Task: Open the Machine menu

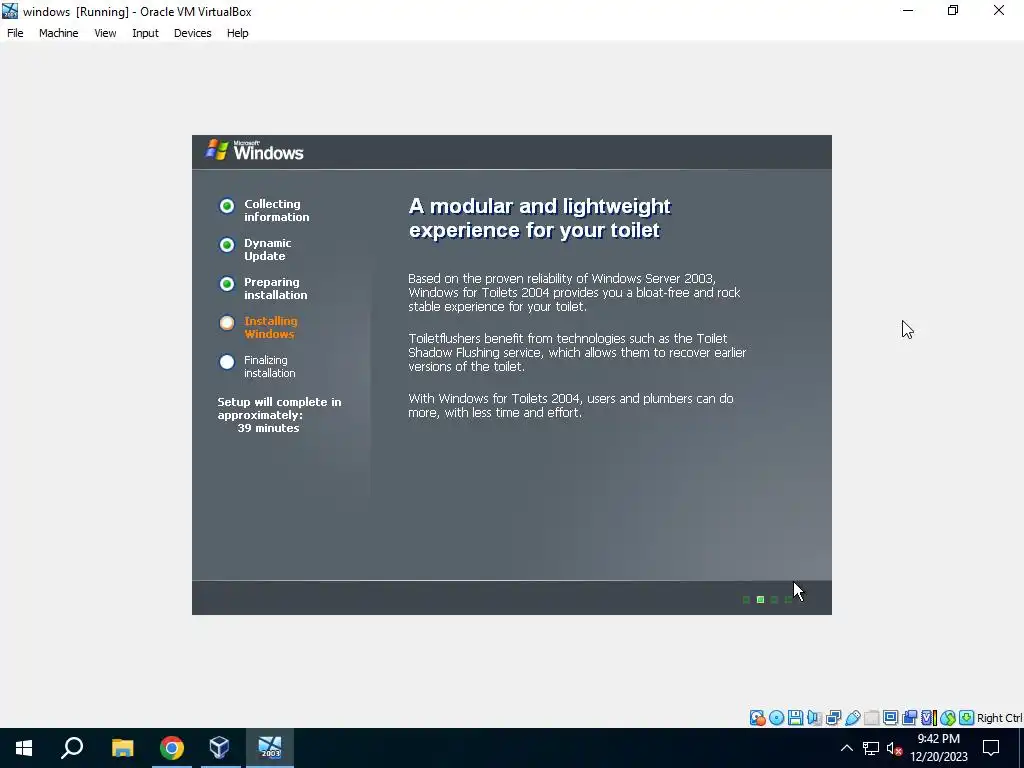Action: (x=59, y=33)
